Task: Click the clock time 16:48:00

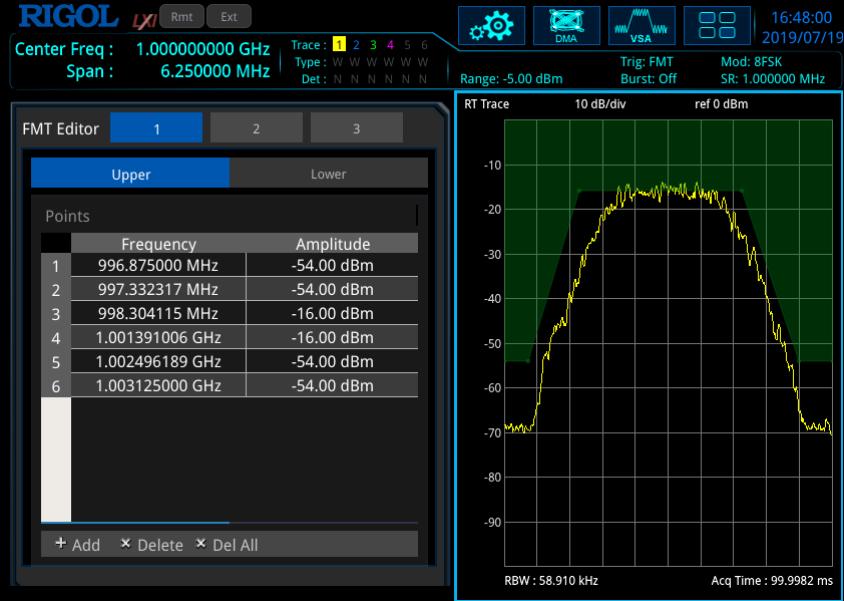Action: [801, 17]
